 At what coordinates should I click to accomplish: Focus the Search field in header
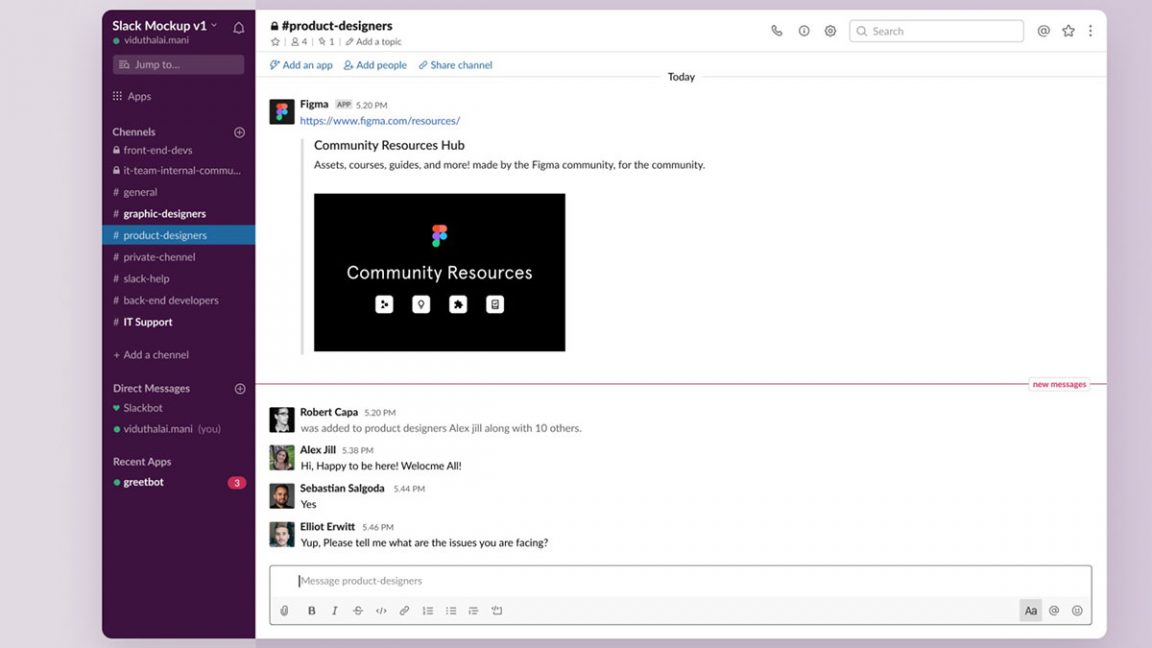(x=936, y=31)
